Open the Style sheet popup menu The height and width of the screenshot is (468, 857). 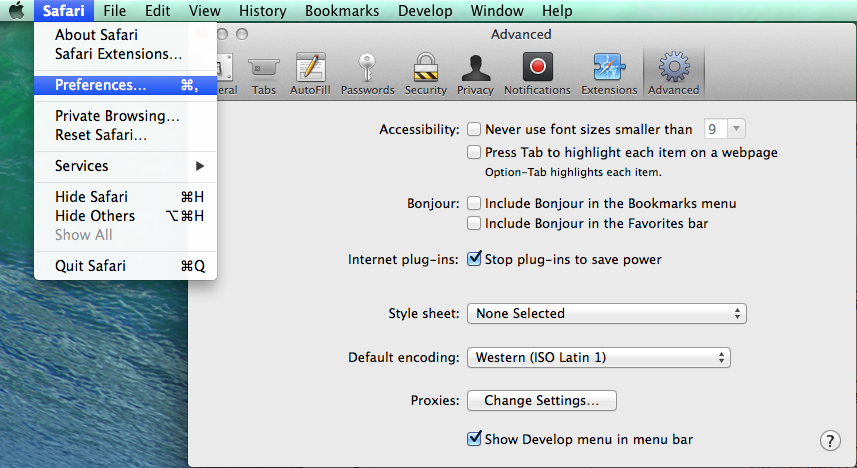[x=607, y=313]
